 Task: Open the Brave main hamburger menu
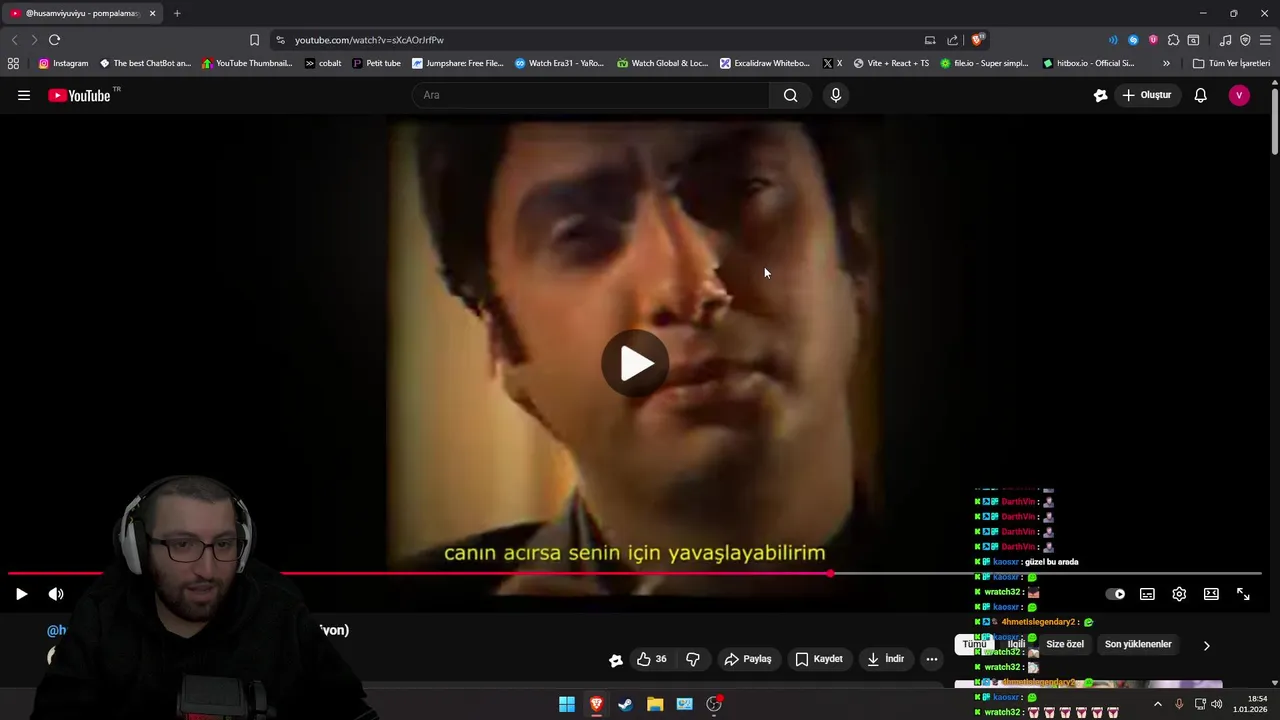[x=1265, y=40]
